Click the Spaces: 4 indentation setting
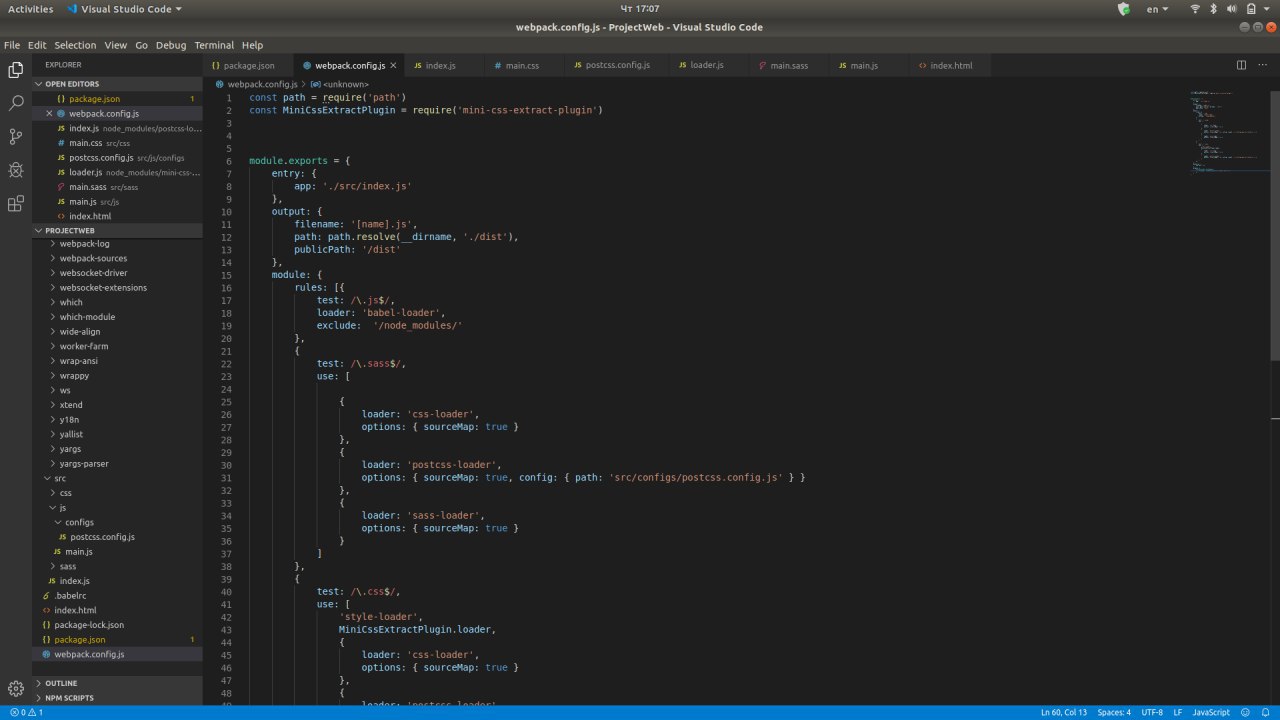The image size is (1280, 720). click(1114, 712)
